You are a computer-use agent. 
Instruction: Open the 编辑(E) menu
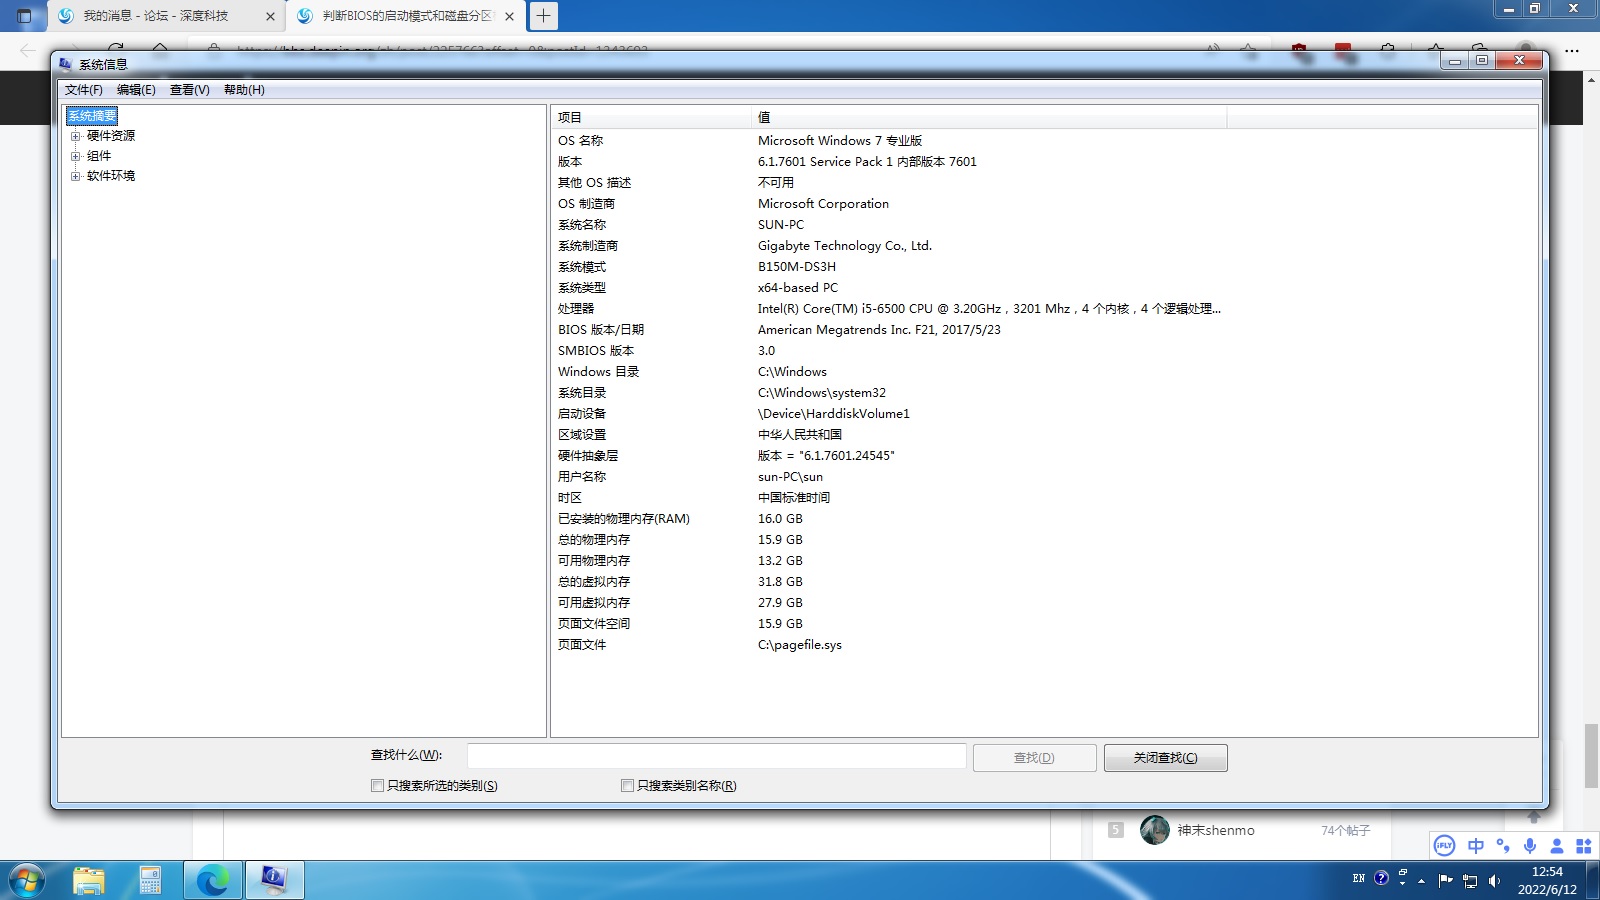(136, 90)
